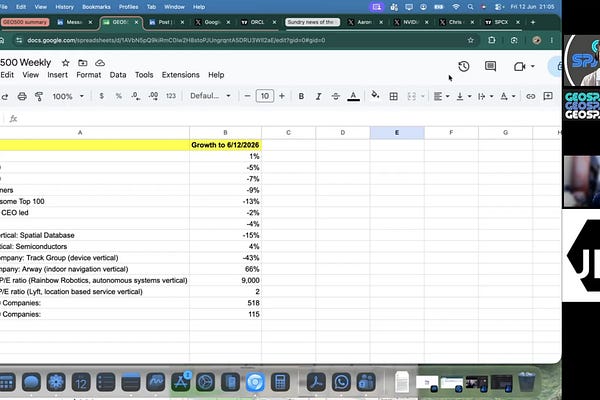Open the Format menu
The height and width of the screenshot is (400, 600).
point(89,75)
